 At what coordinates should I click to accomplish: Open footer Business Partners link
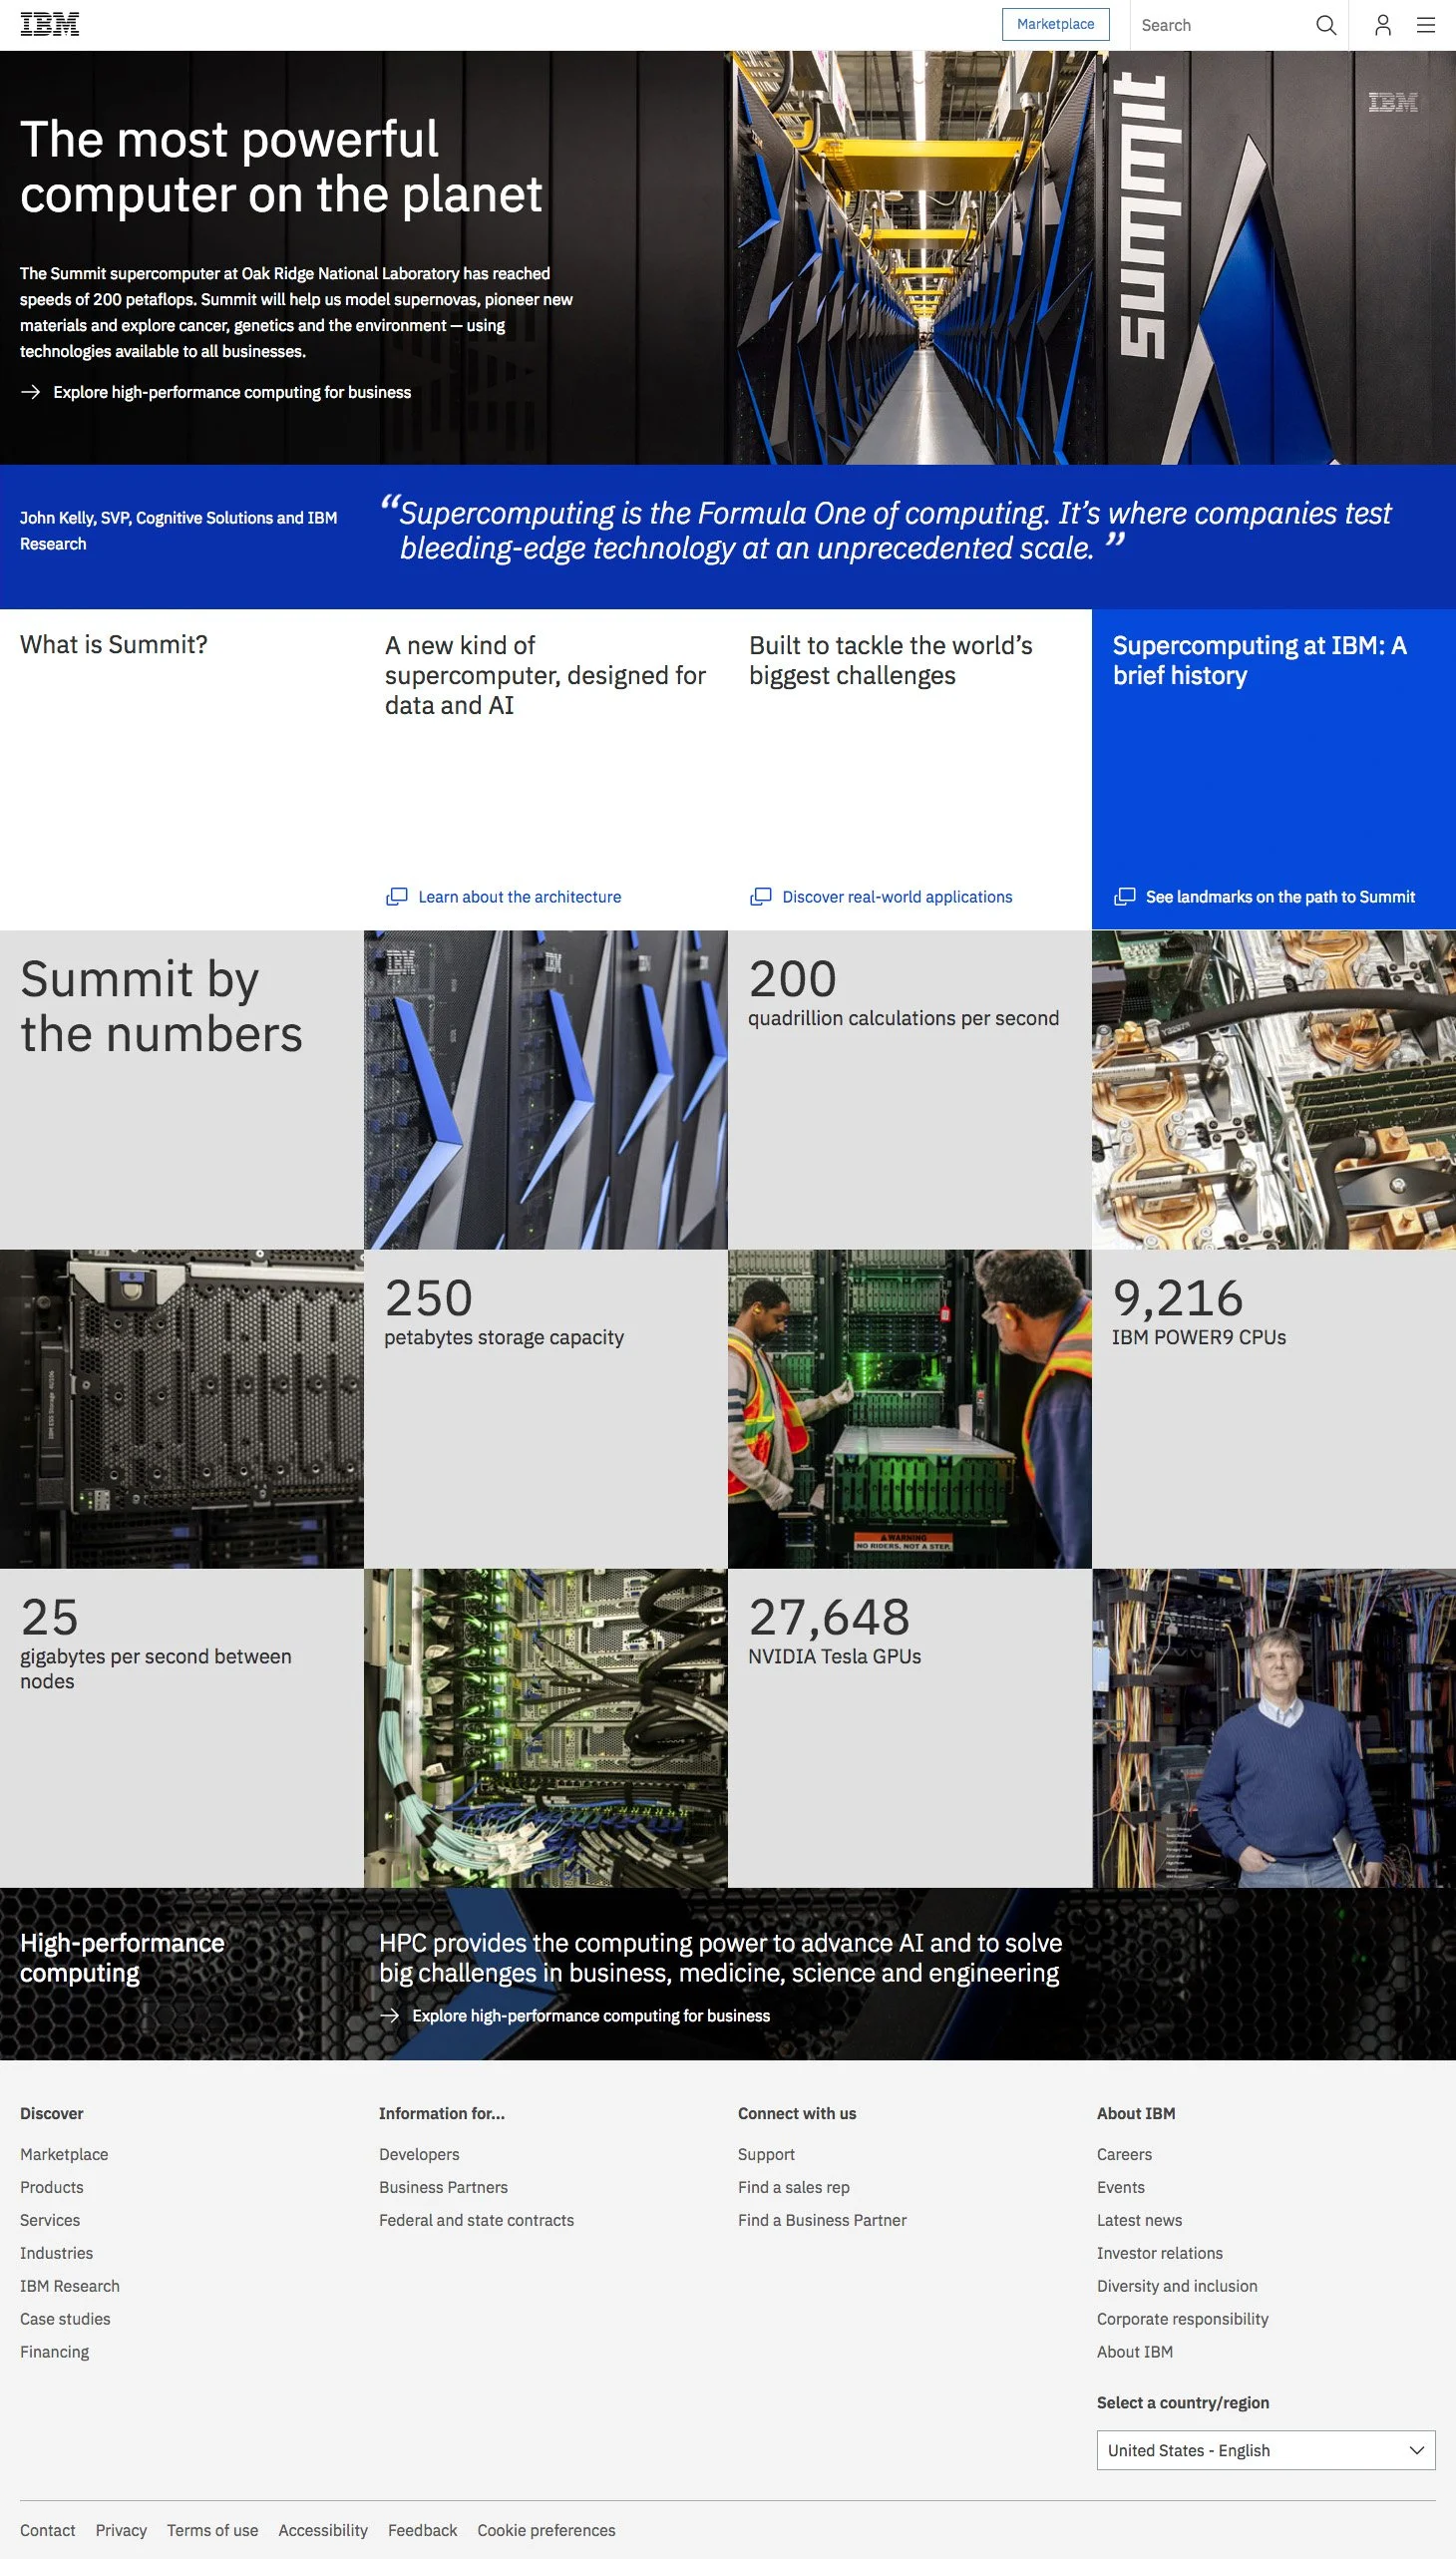click(443, 2187)
